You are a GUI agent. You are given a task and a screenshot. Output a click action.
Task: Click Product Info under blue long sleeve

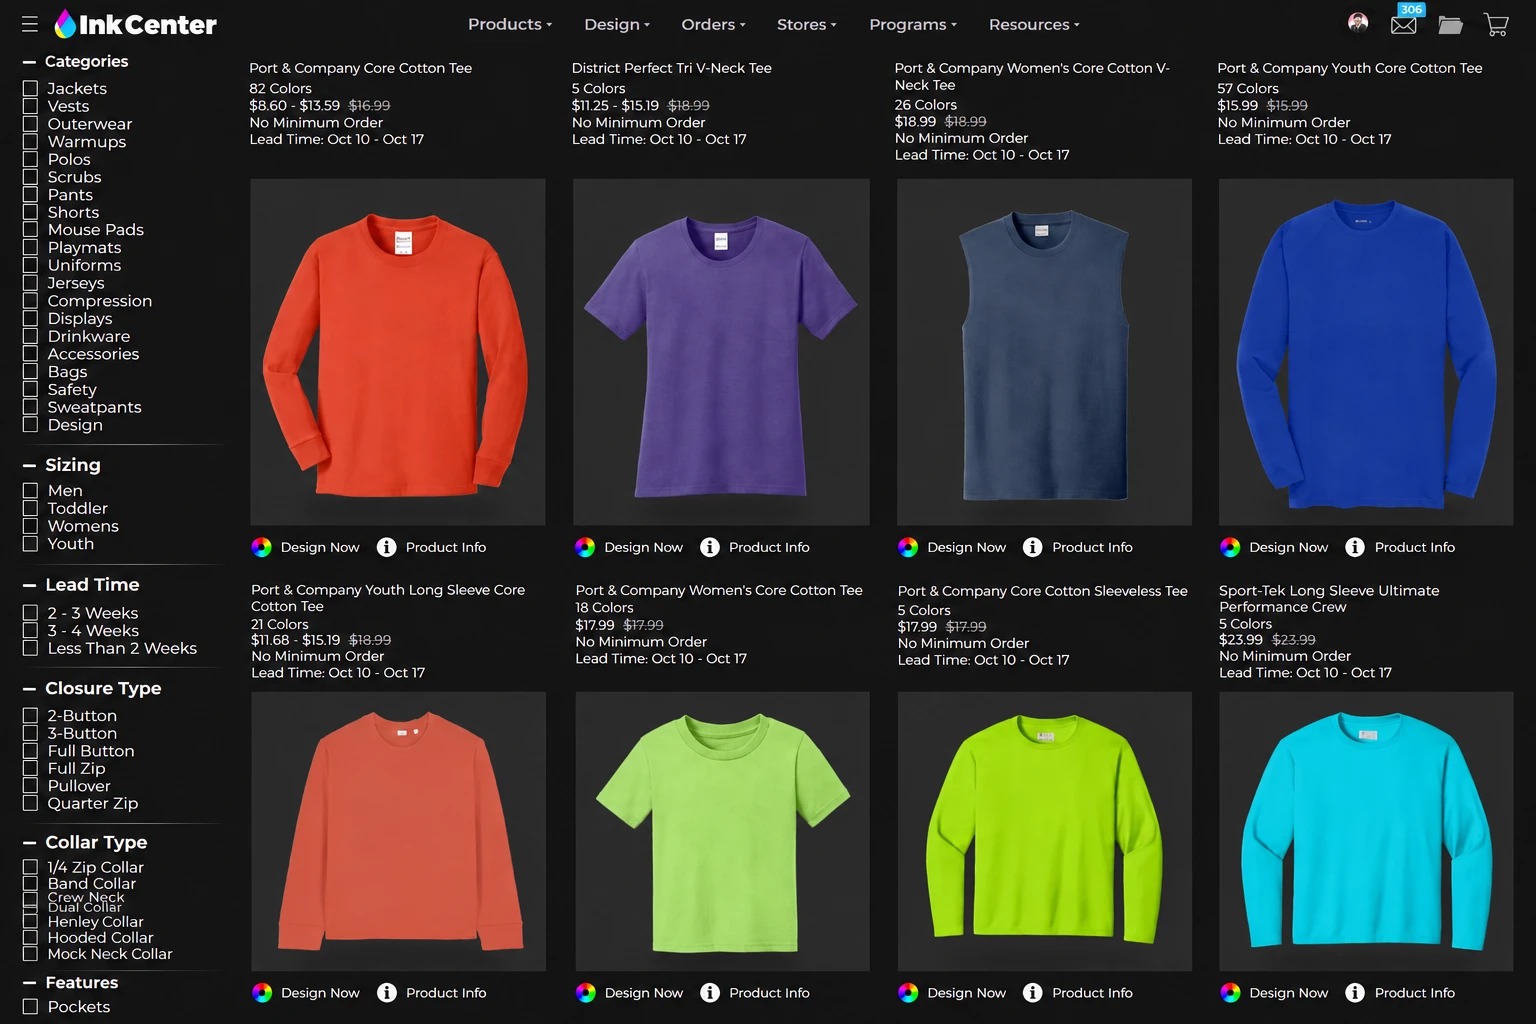[1415, 547]
